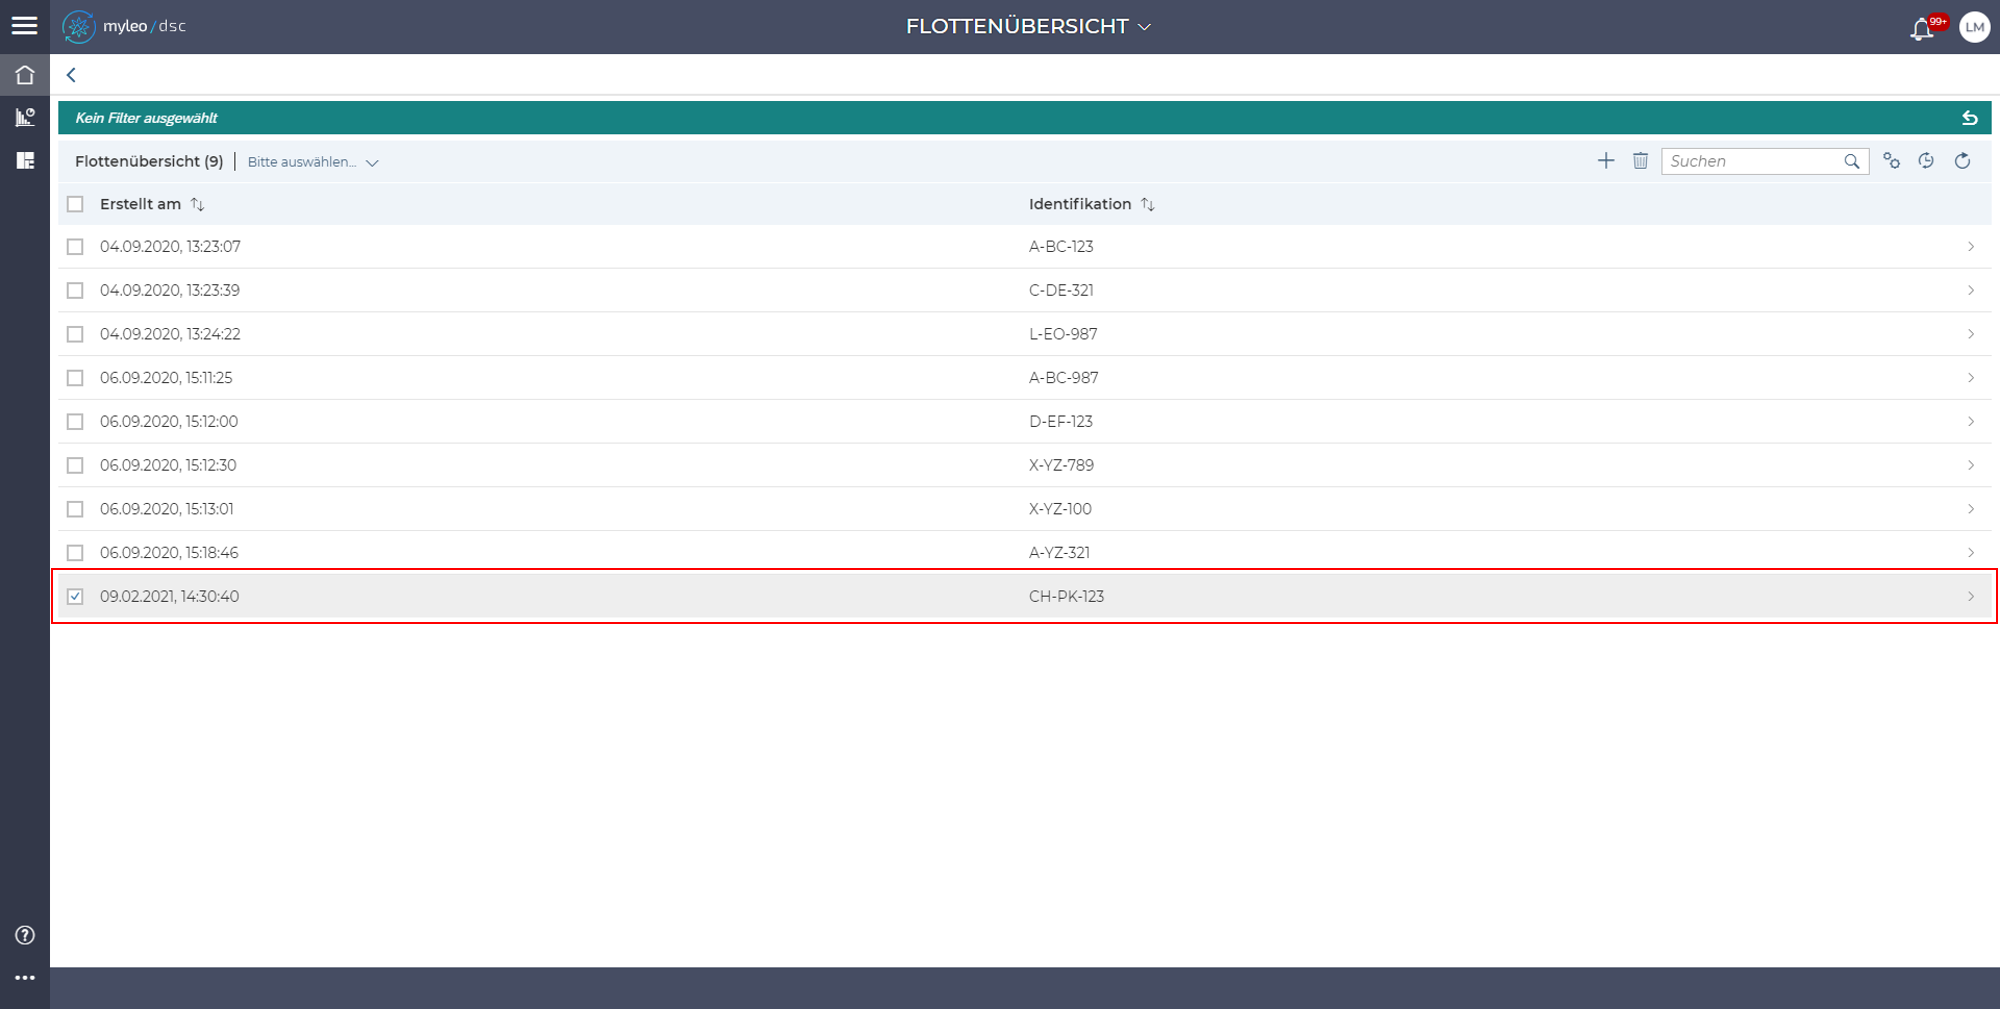Toggle the select-all checkbox in header
This screenshot has height=1009, width=2000.
tap(75, 204)
